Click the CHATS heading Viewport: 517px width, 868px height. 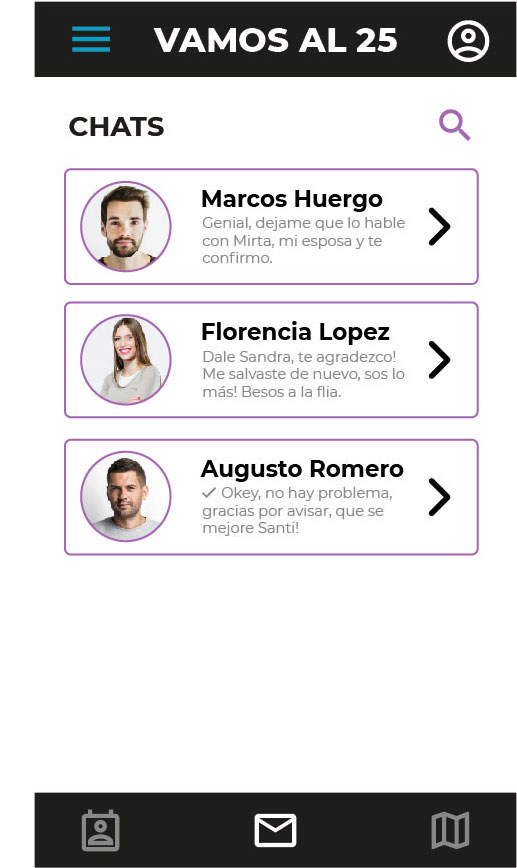click(116, 127)
